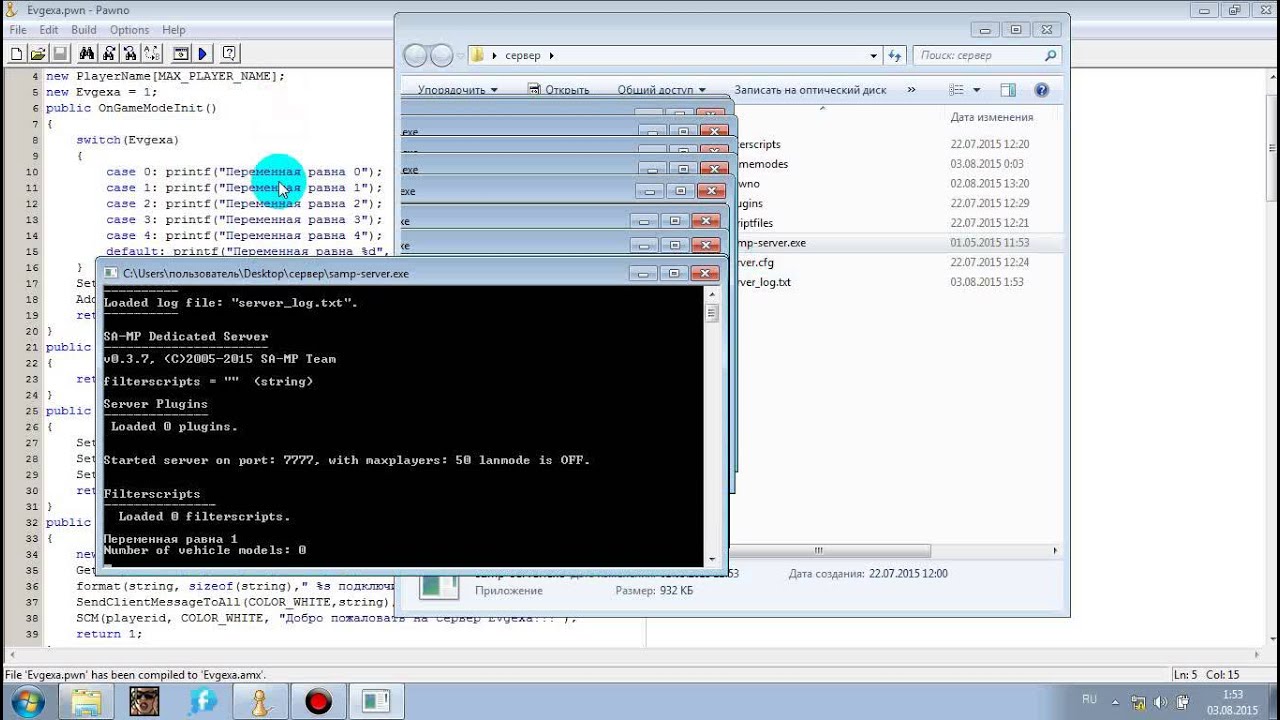Open the Build menu in Pawno
The width and height of the screenshot is (1280, 720).
(84, 30)
